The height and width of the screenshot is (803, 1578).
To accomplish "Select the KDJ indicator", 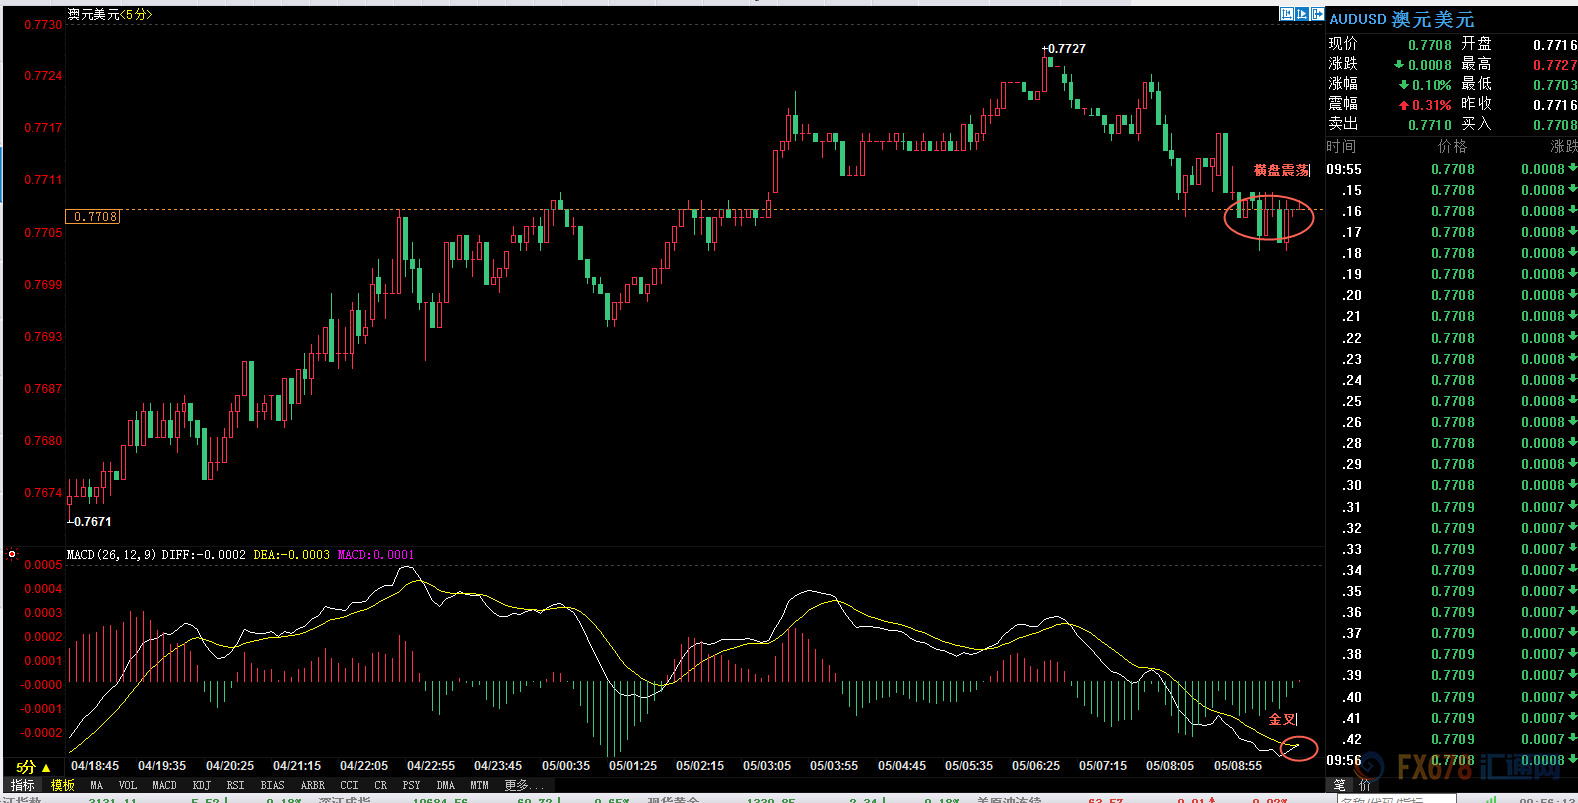I will pyautogui.click(x=201, y=786).
